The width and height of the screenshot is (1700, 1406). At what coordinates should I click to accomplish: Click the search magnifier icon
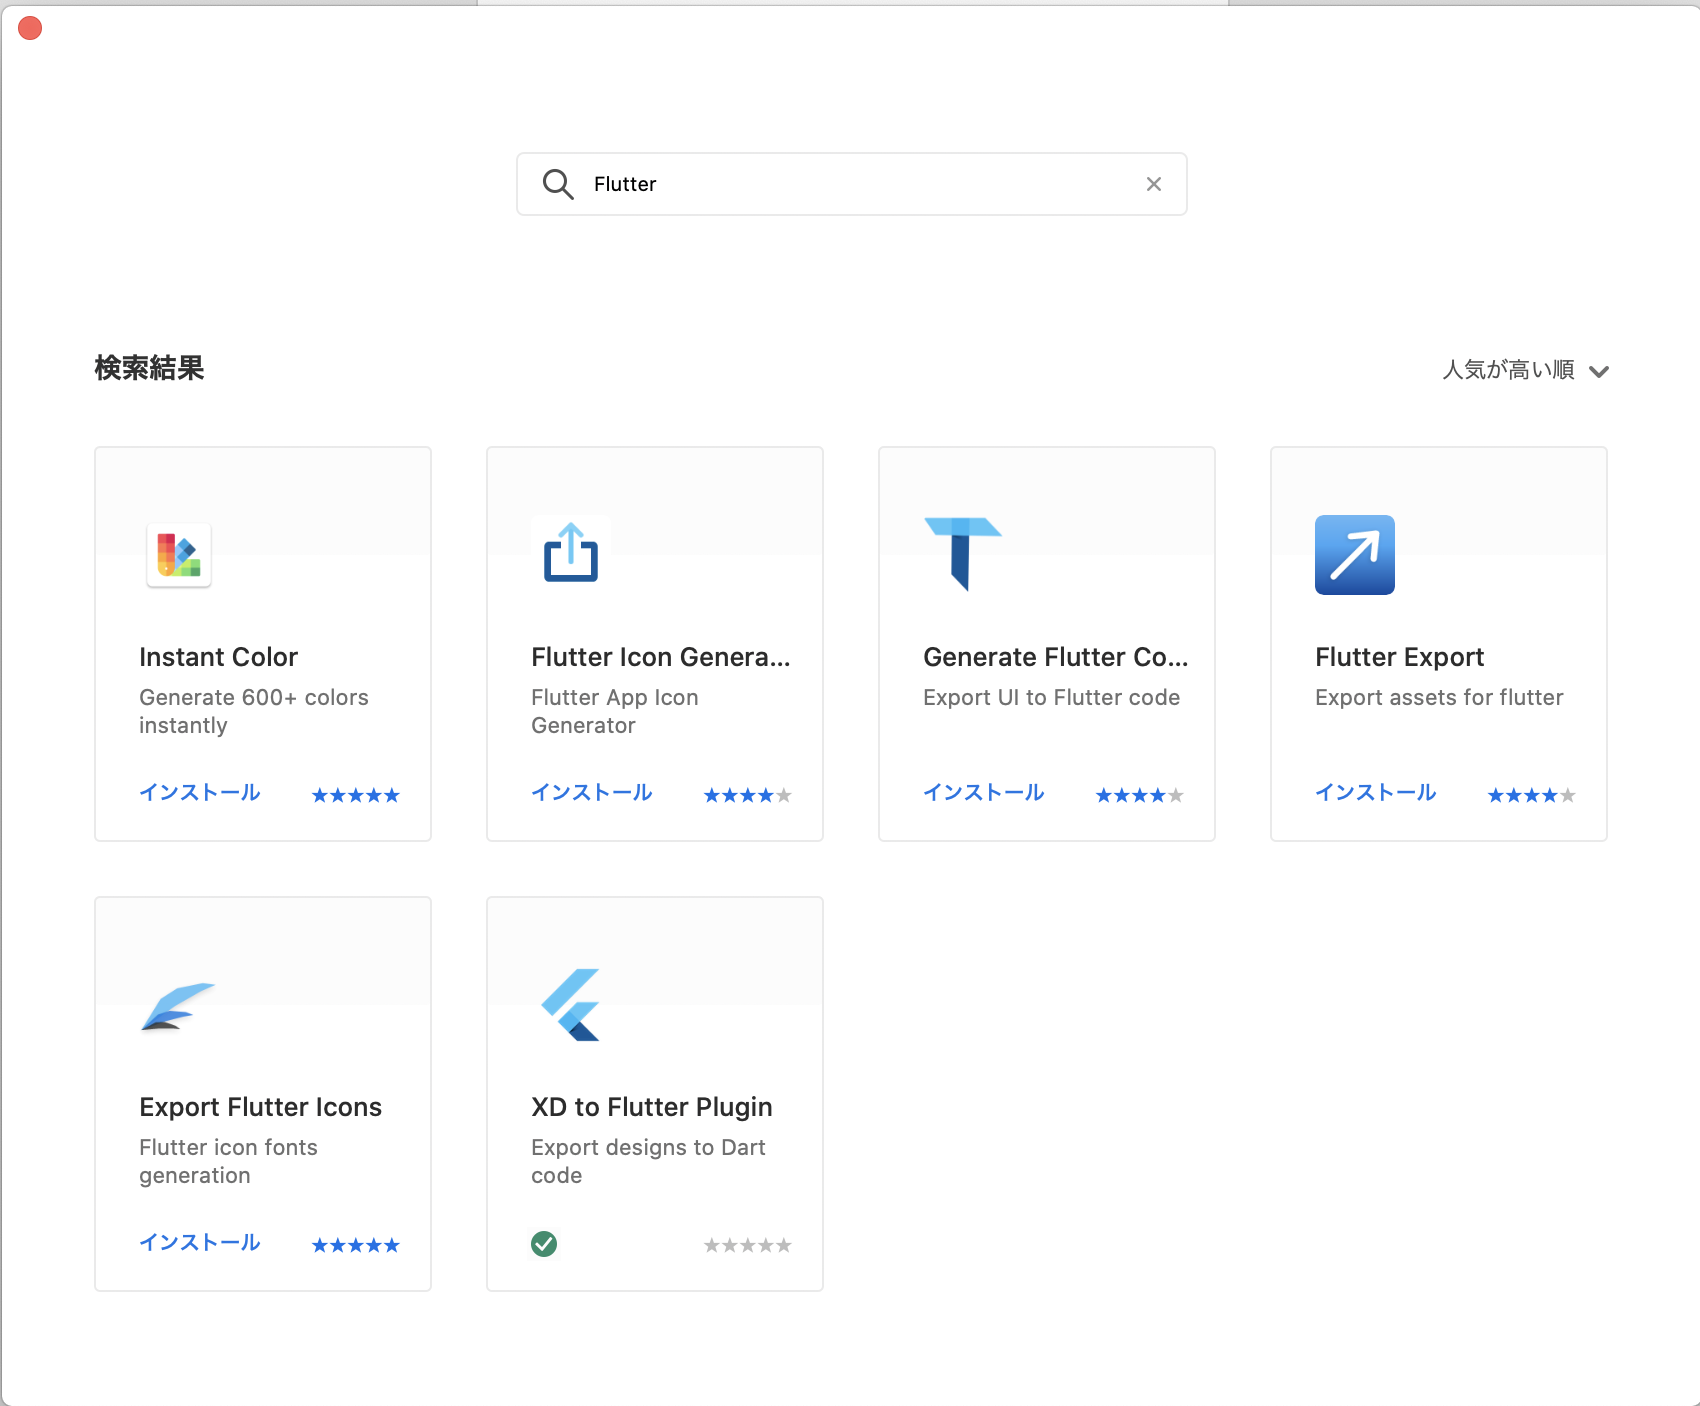click(x=558, y=184)
